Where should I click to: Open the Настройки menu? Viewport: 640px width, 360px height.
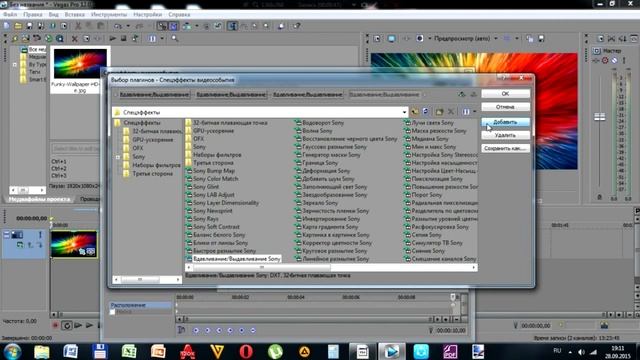(147, 14)
